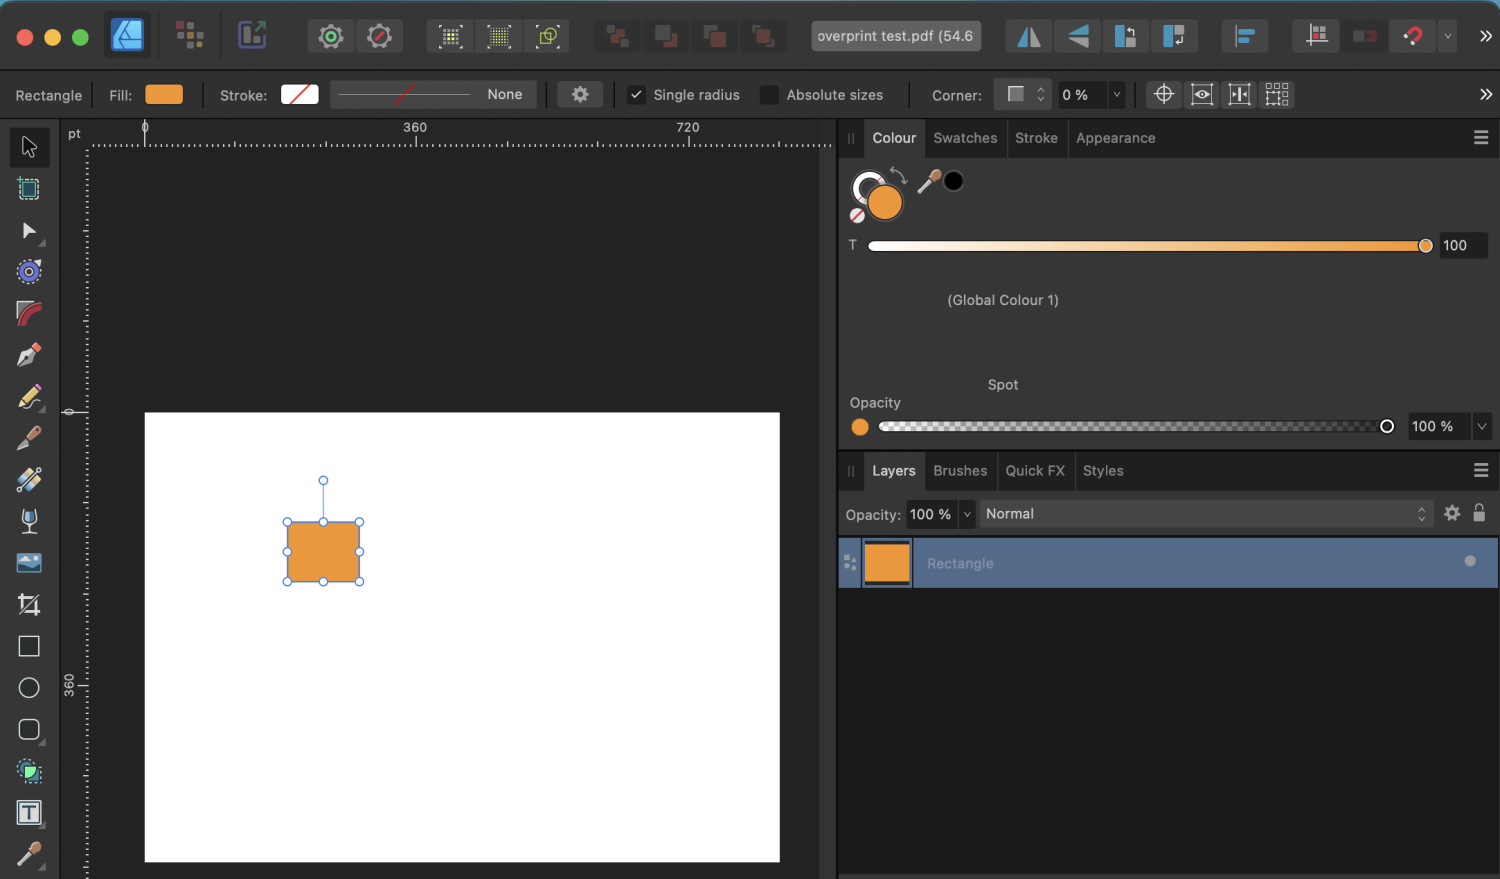Viewport: 1500px width, 879px height.
Task: Select the Node tool
Action: [29, 231]
